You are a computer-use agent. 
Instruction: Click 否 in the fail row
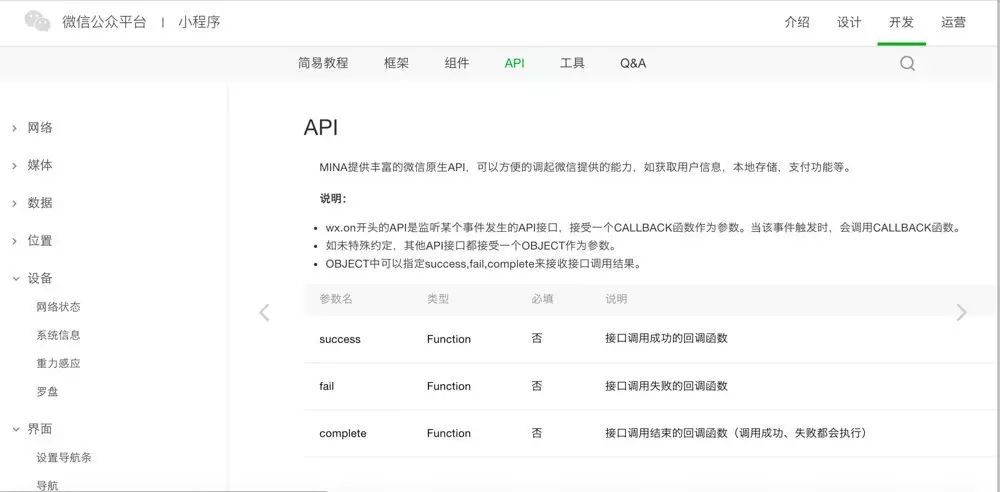(x=537, y=386)
